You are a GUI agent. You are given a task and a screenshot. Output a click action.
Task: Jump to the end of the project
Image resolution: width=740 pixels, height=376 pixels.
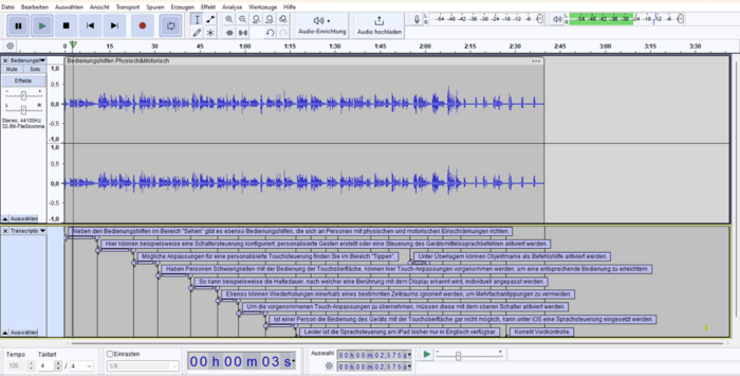click(114, 26)
